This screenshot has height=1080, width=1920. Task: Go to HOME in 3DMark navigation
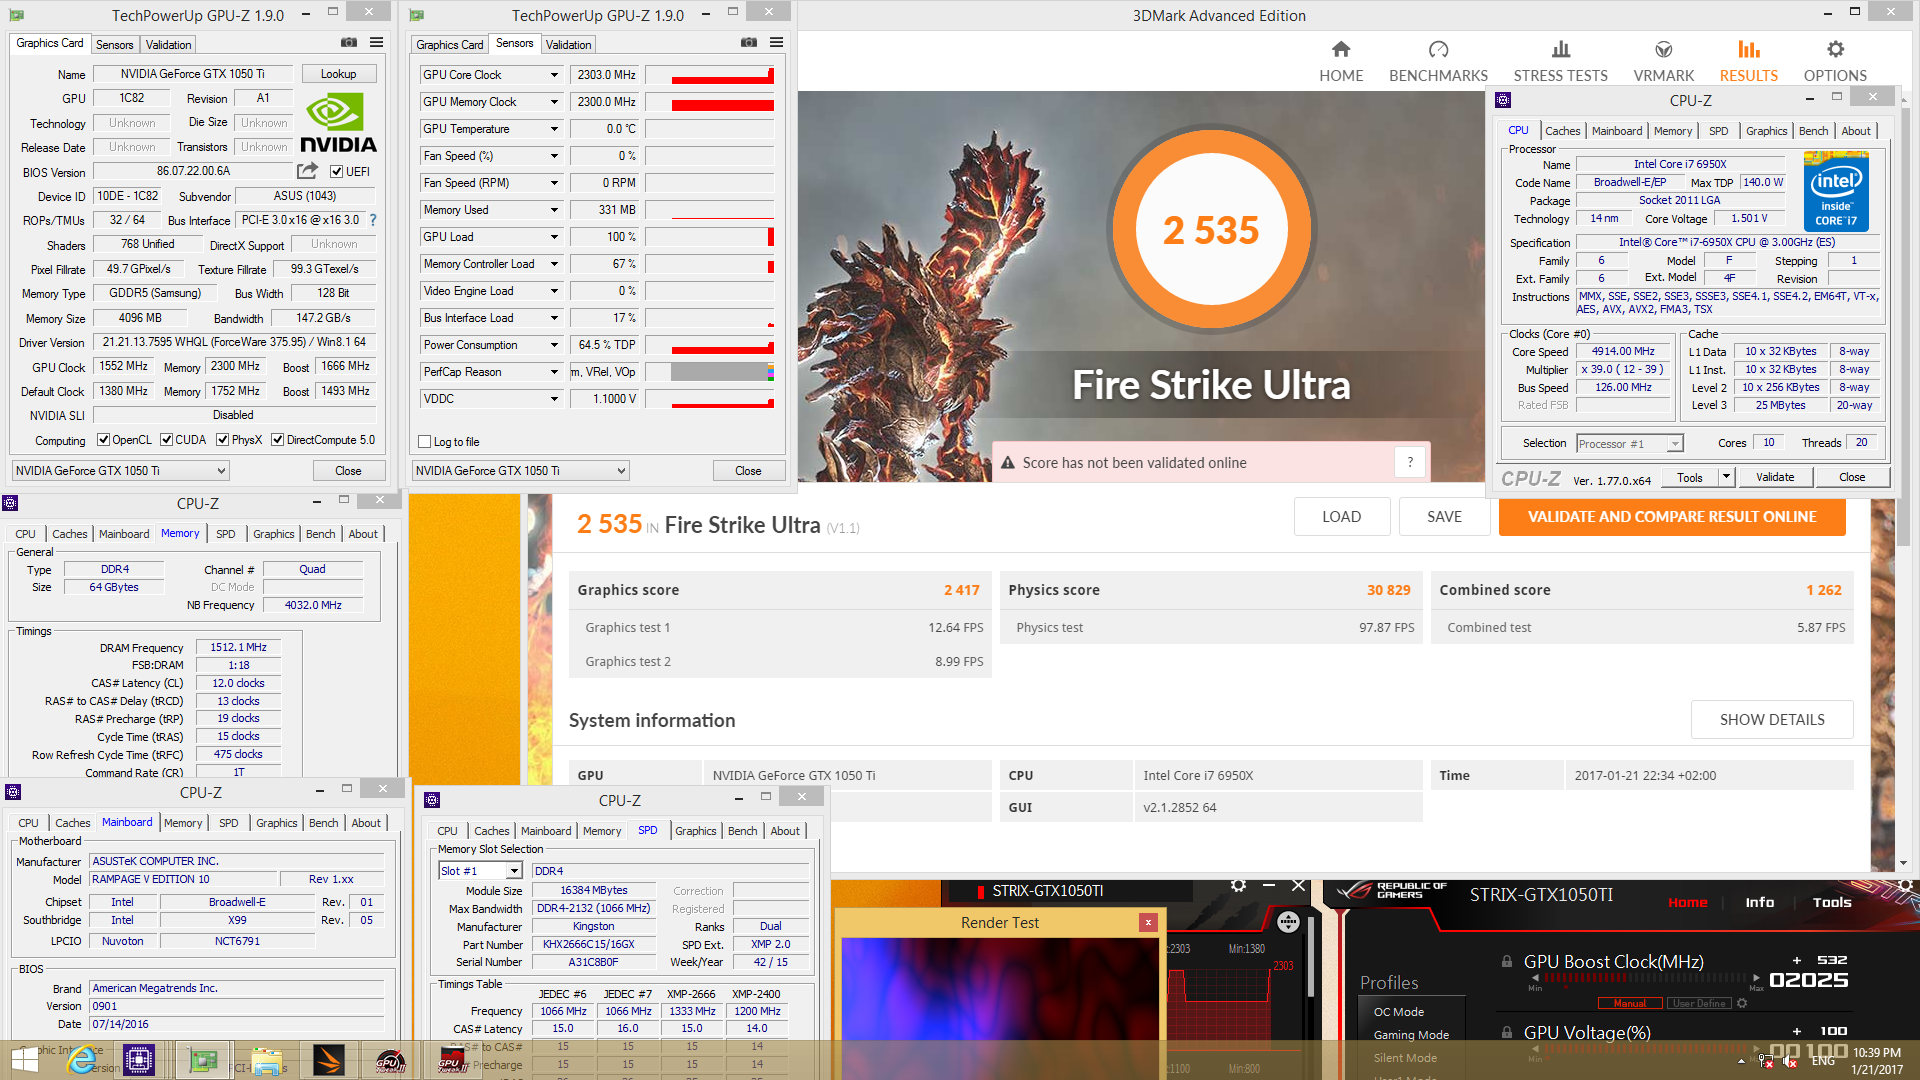[1341, 61]
